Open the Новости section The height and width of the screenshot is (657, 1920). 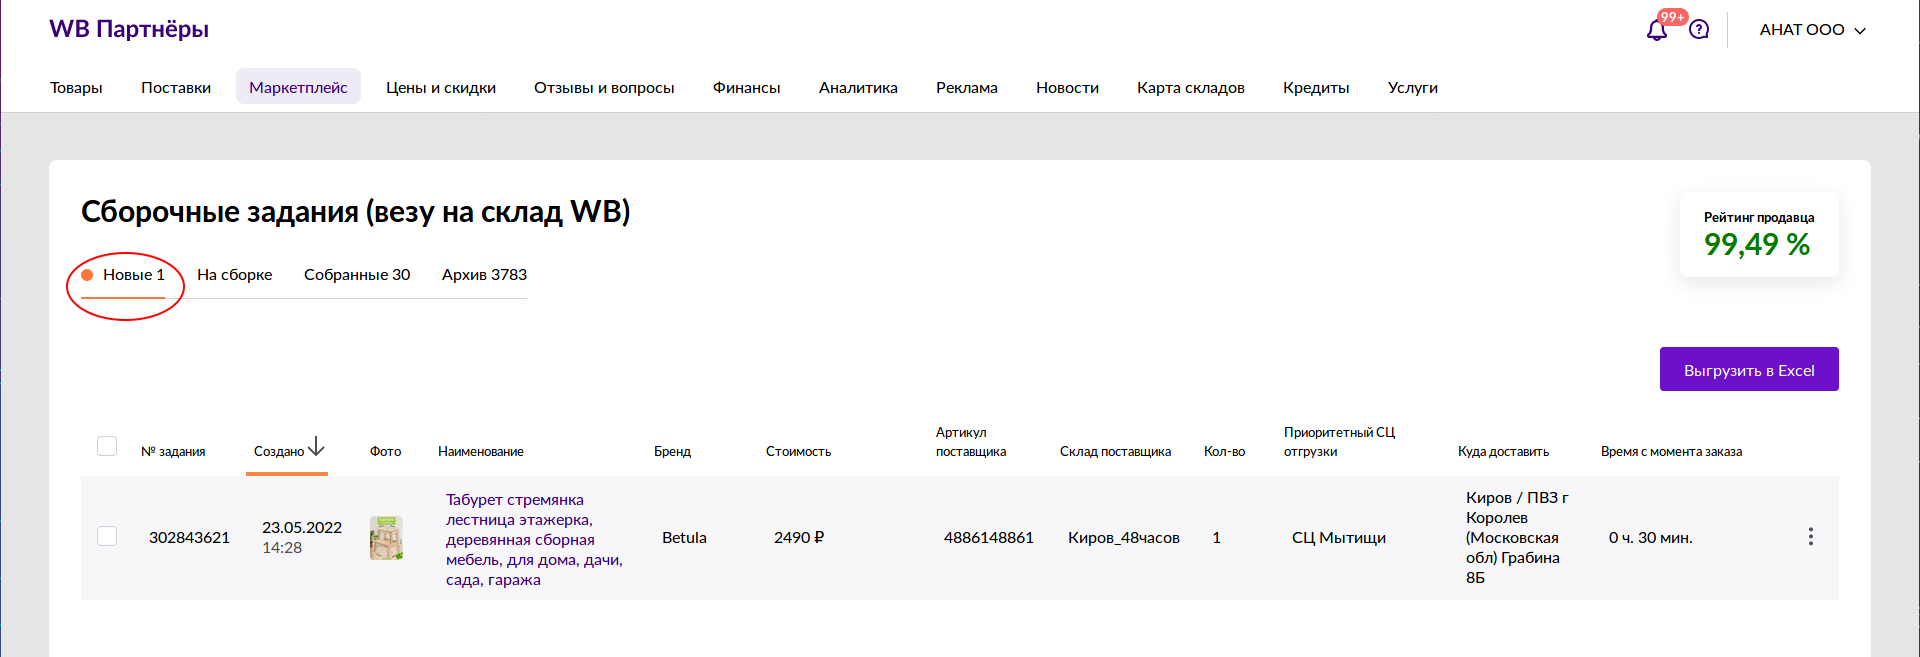point(1067,88)
